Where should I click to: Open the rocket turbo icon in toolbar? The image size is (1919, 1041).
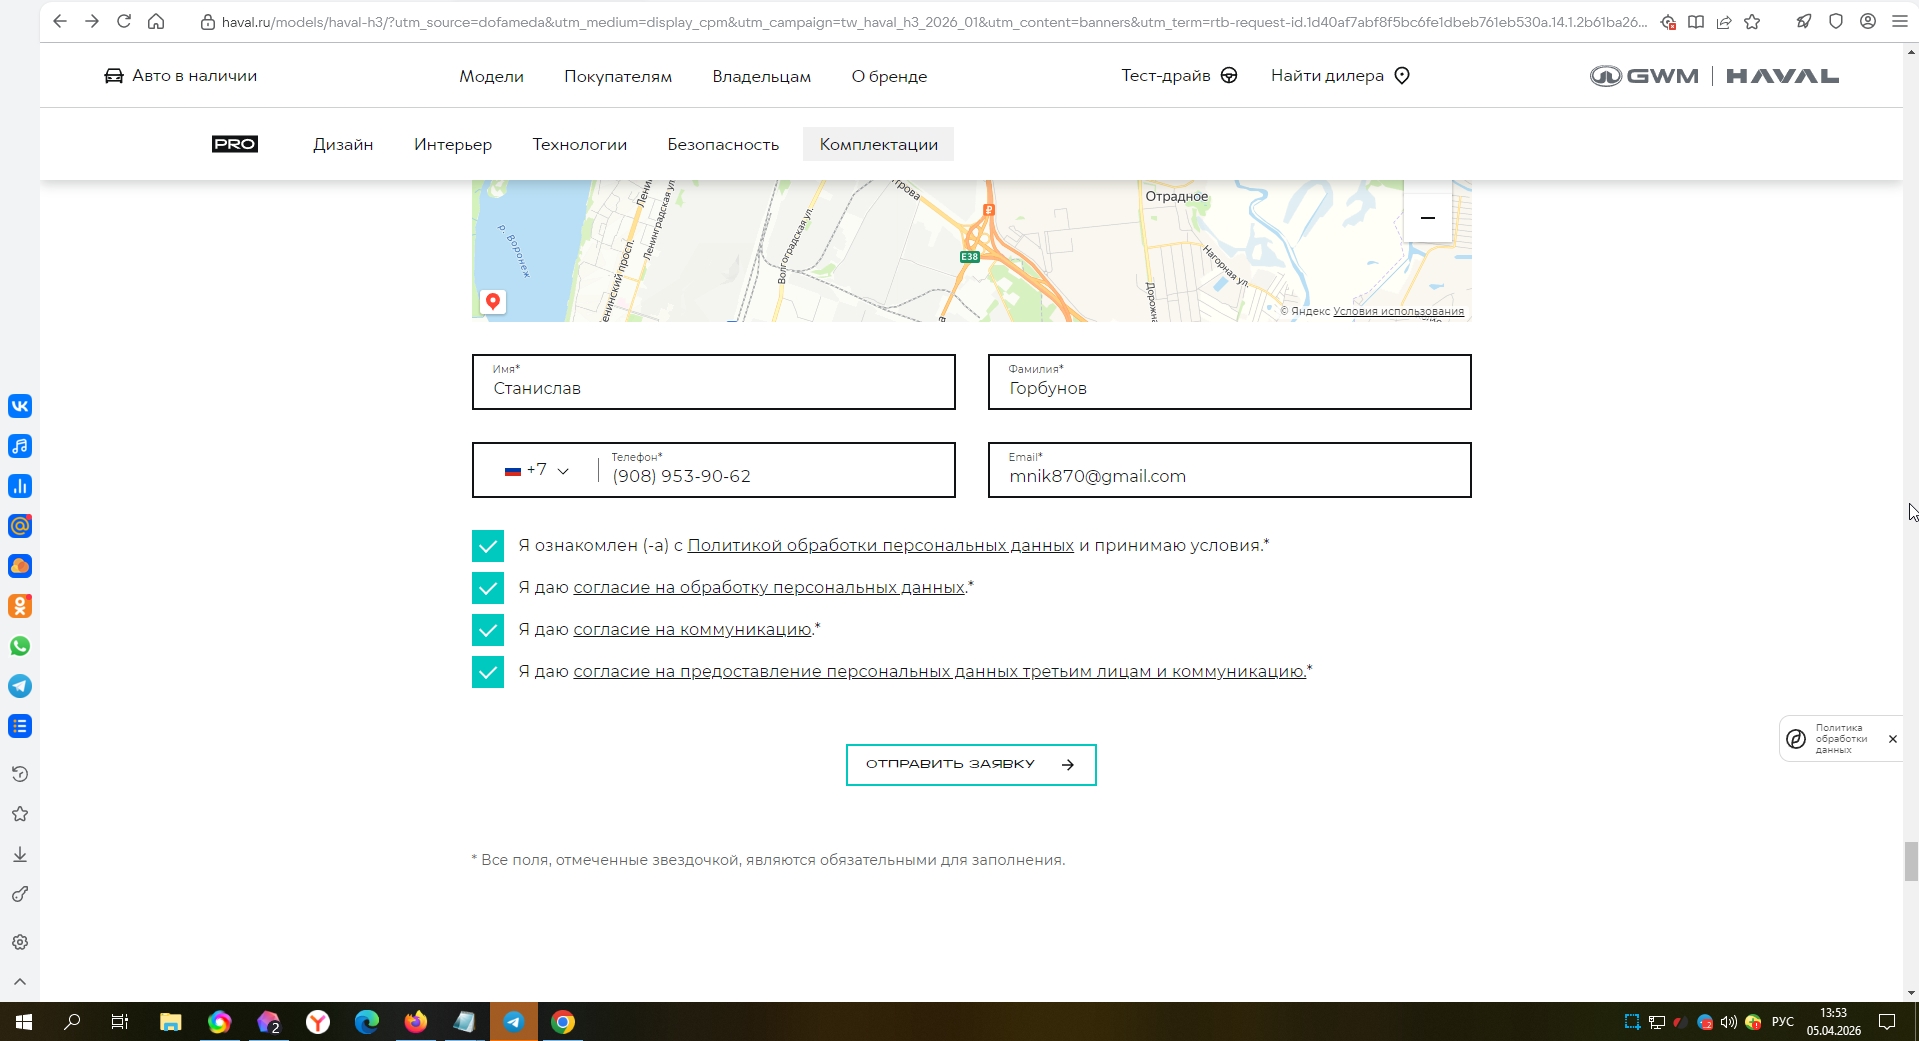click(1804, 21)
